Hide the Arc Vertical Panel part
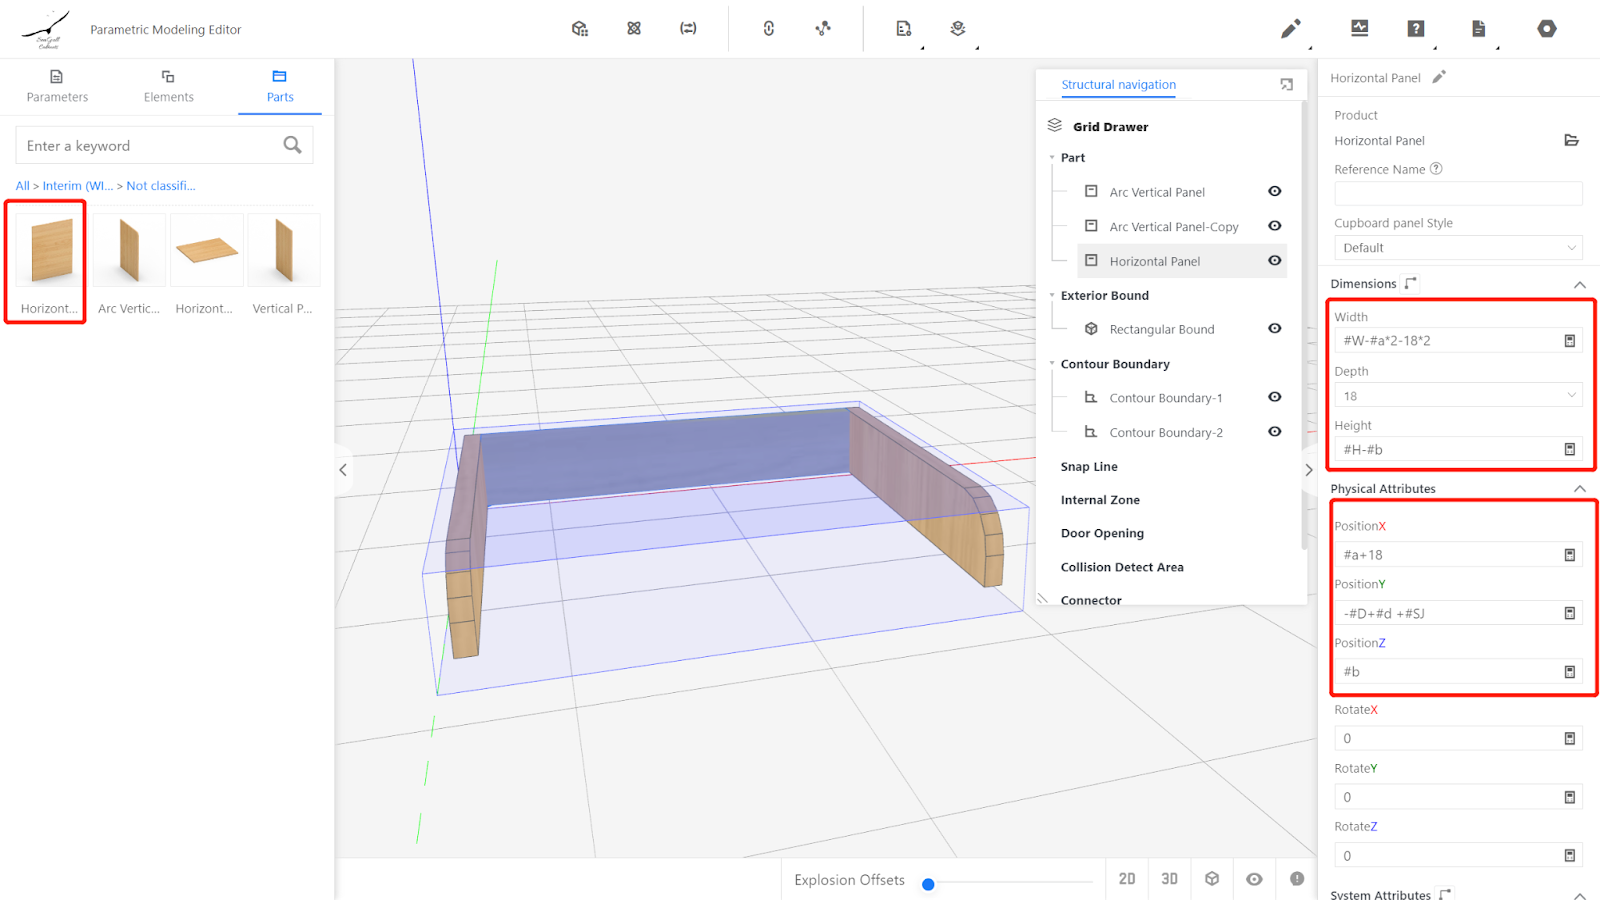 1274,191
